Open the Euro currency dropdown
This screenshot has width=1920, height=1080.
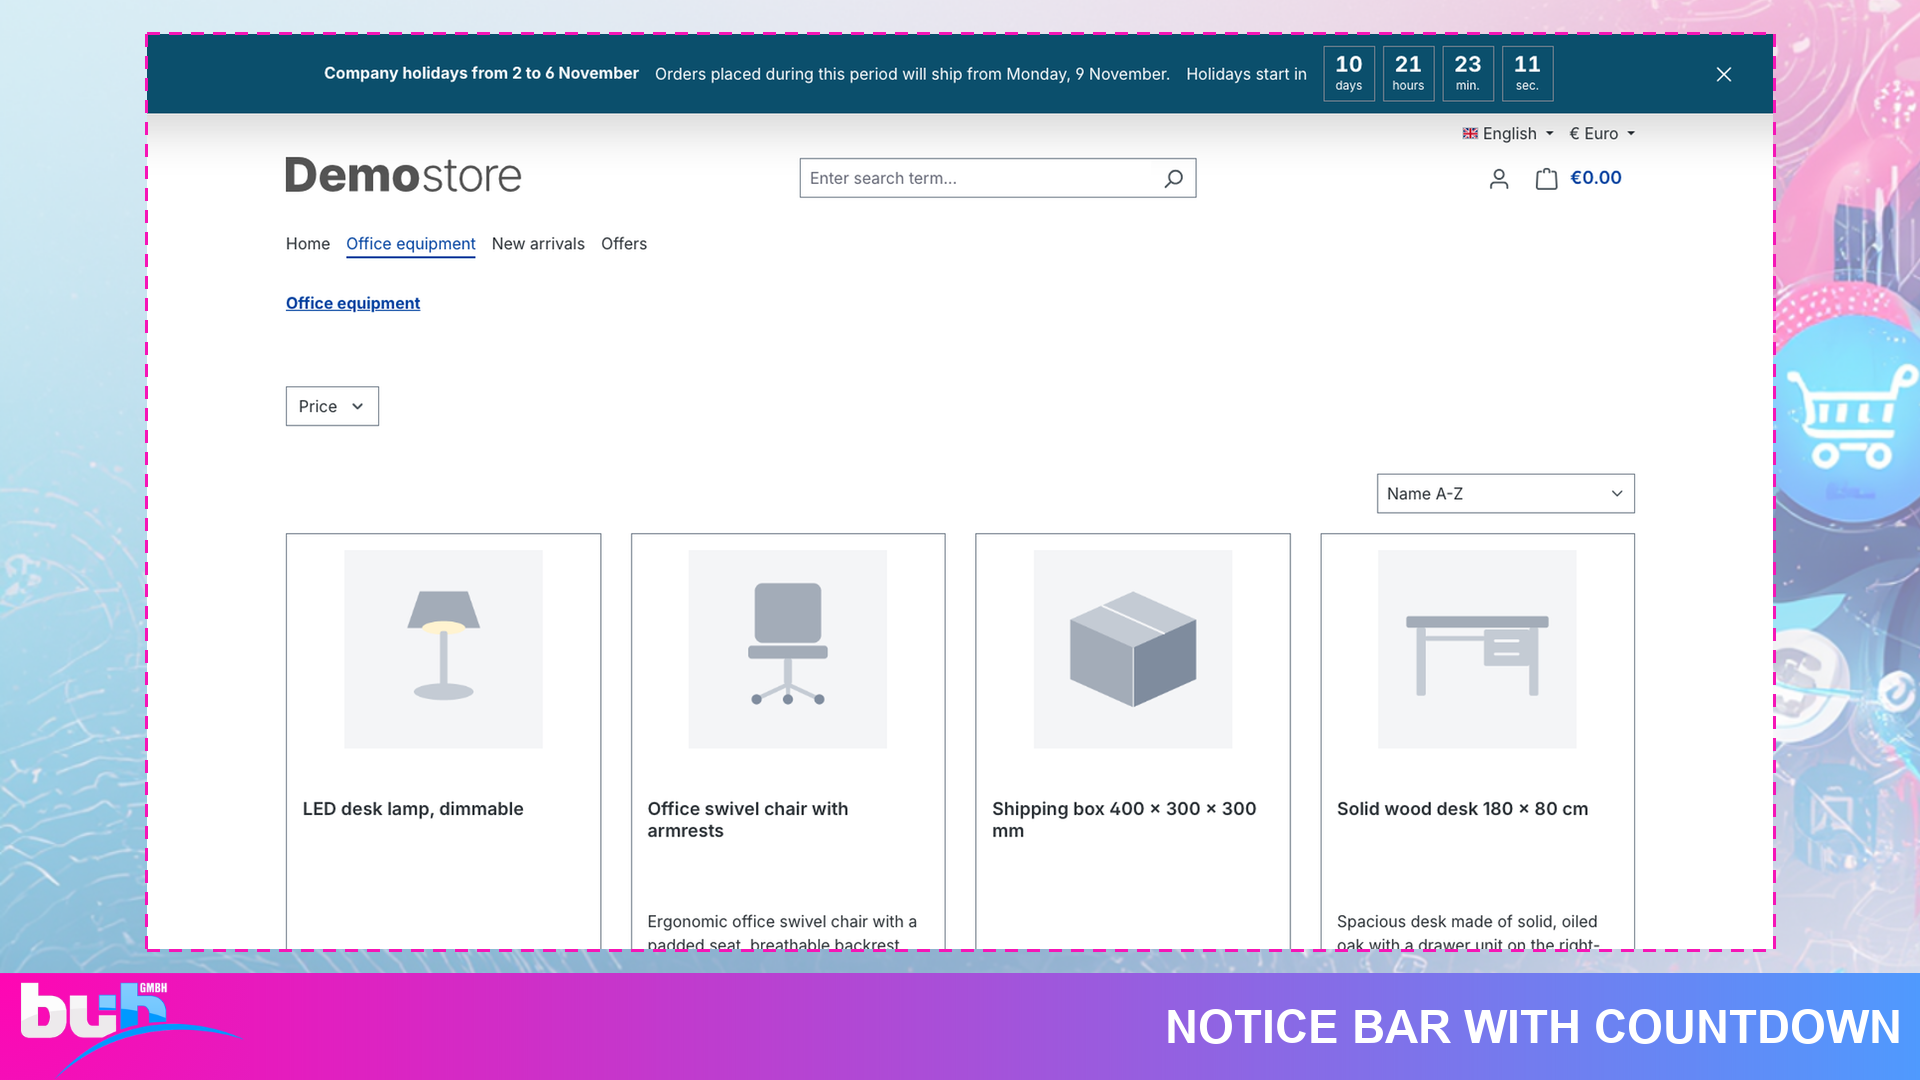coord(1602,133)
